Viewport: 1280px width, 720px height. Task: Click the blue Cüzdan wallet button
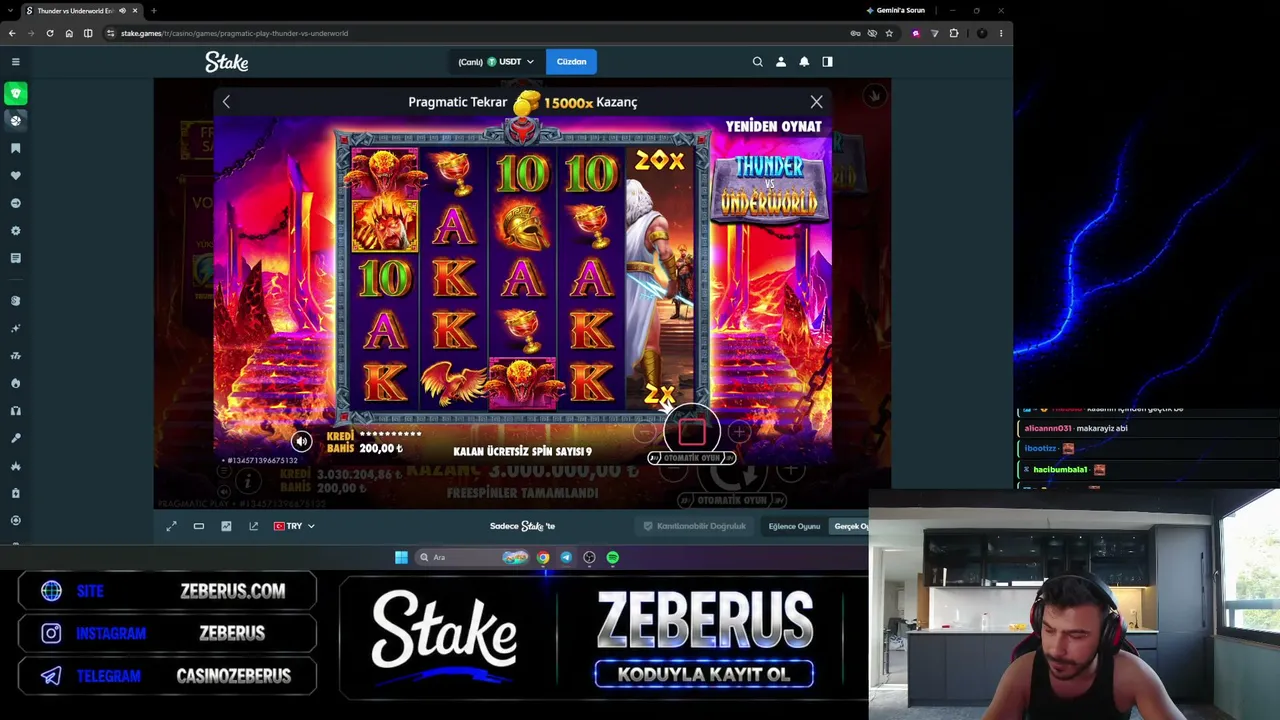(571, 62)
